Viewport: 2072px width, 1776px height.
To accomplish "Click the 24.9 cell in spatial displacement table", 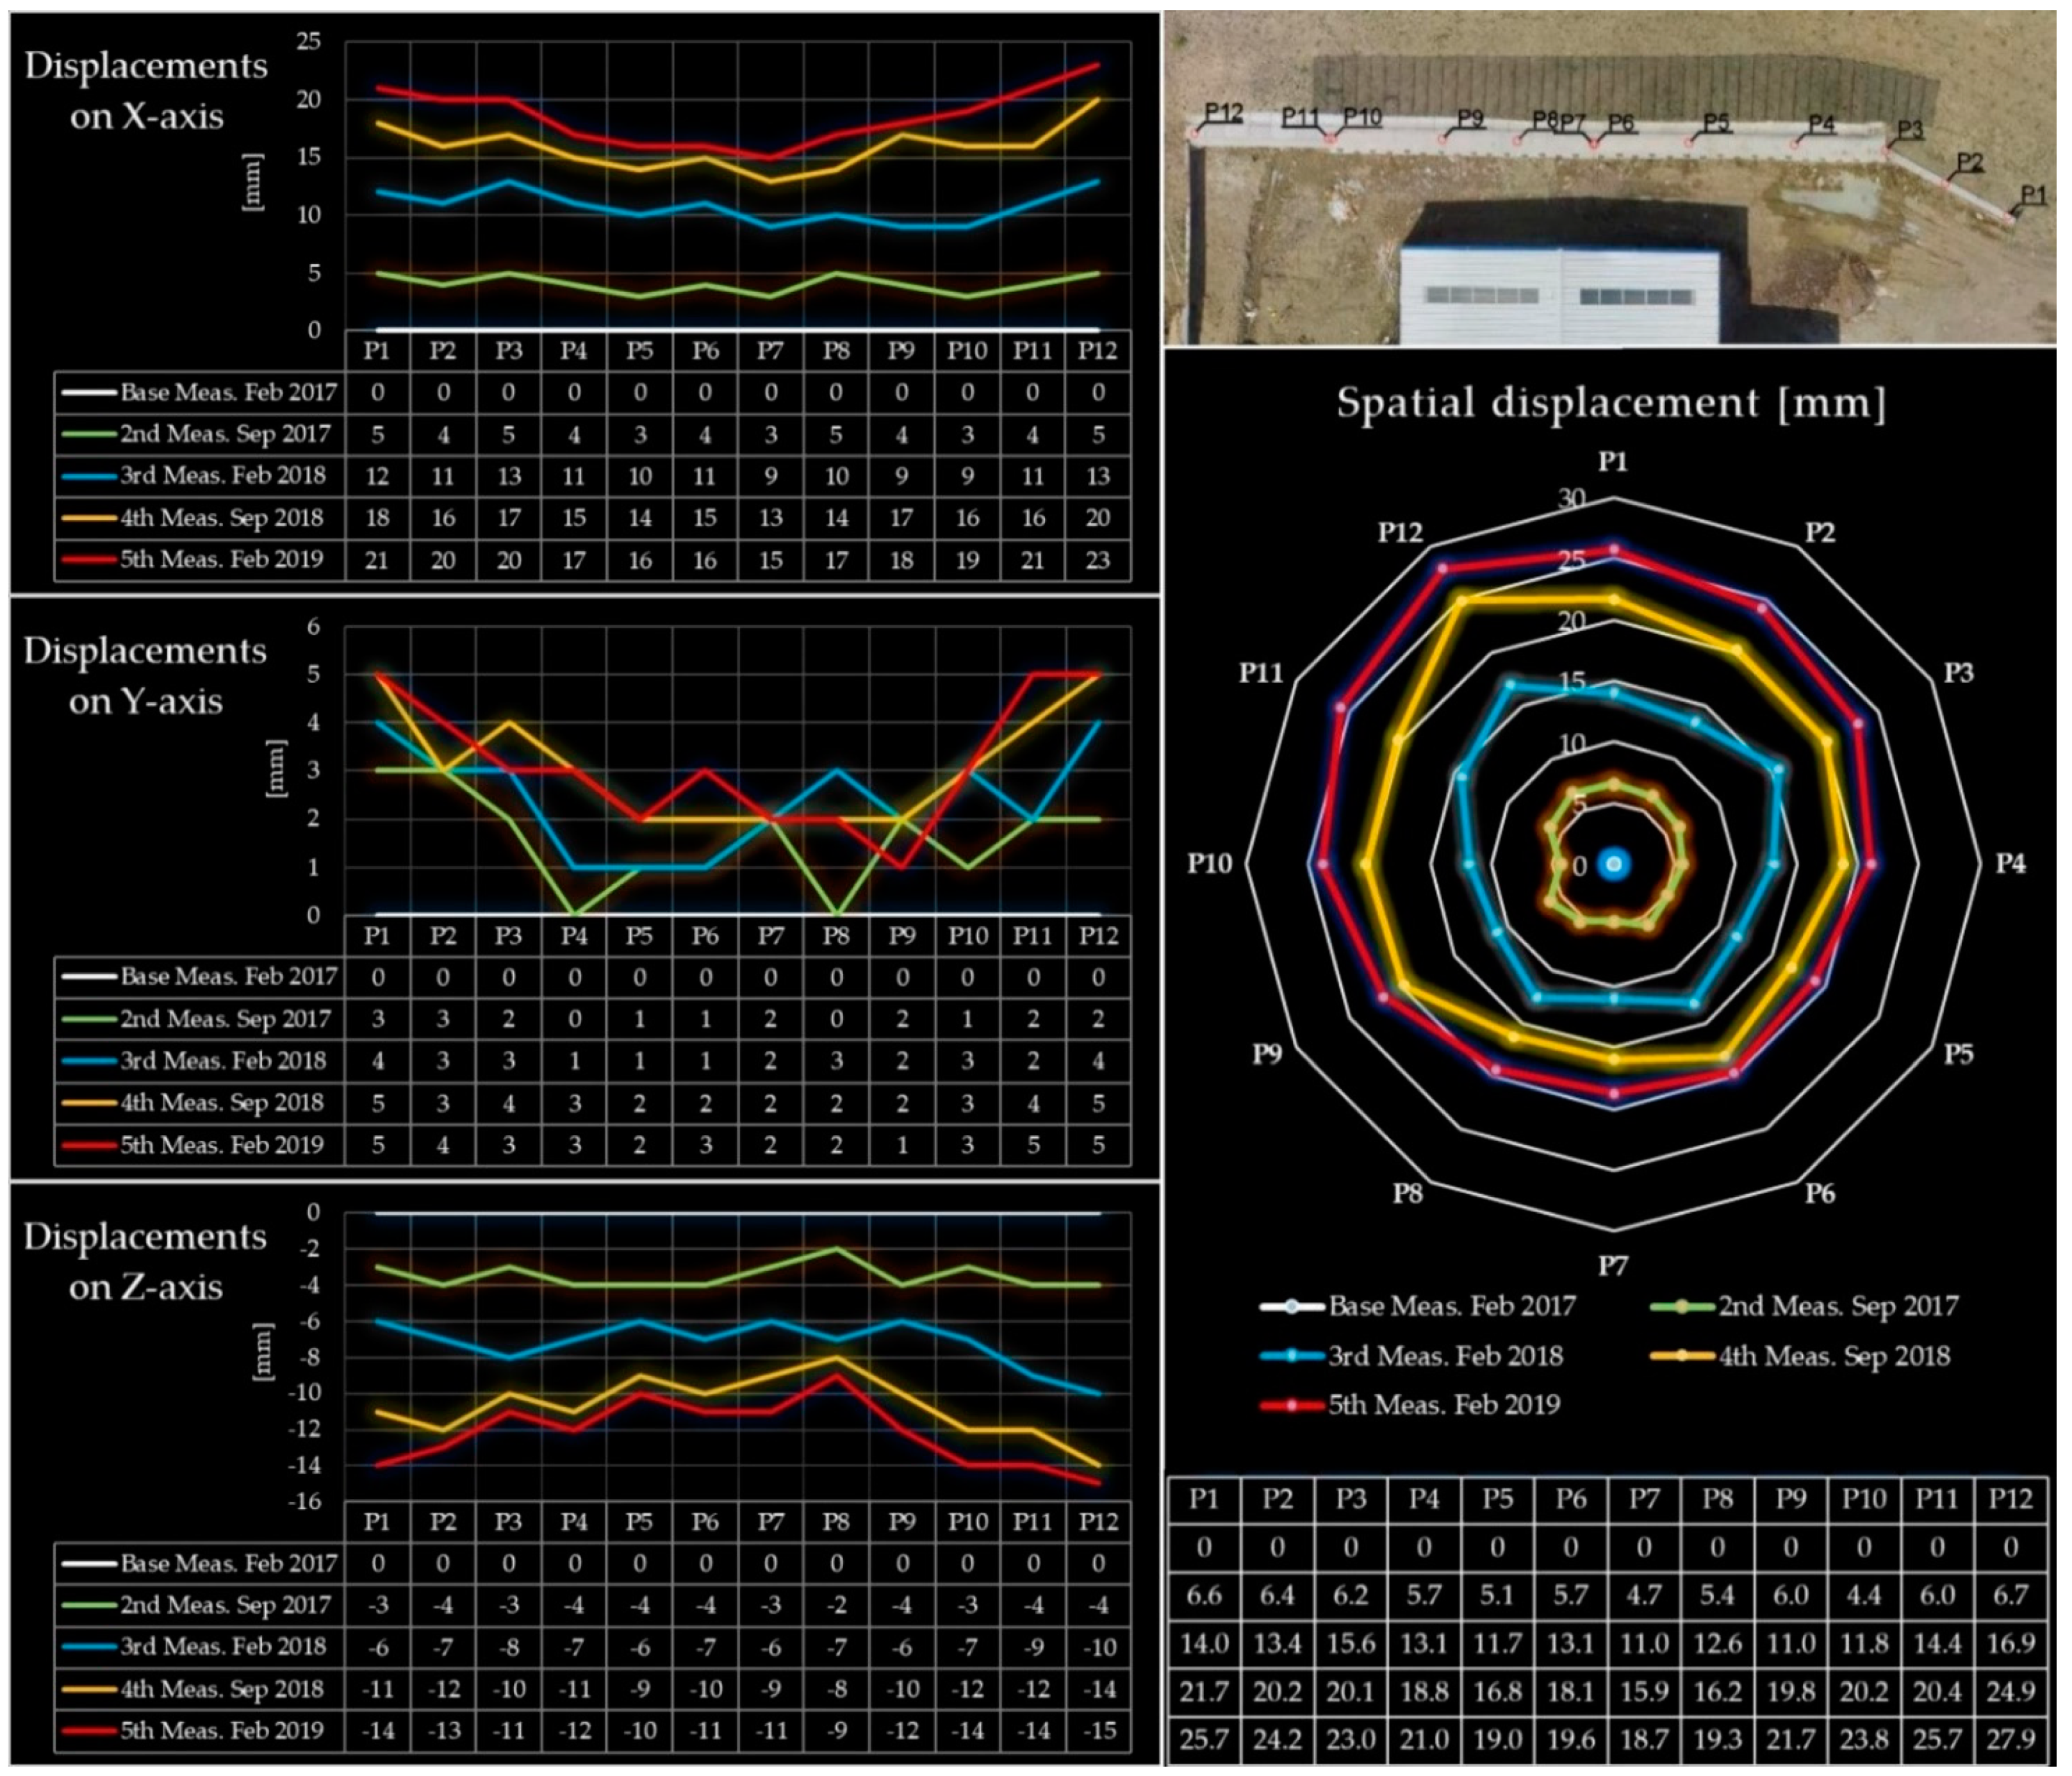I will click(x=2010, y=1692).
